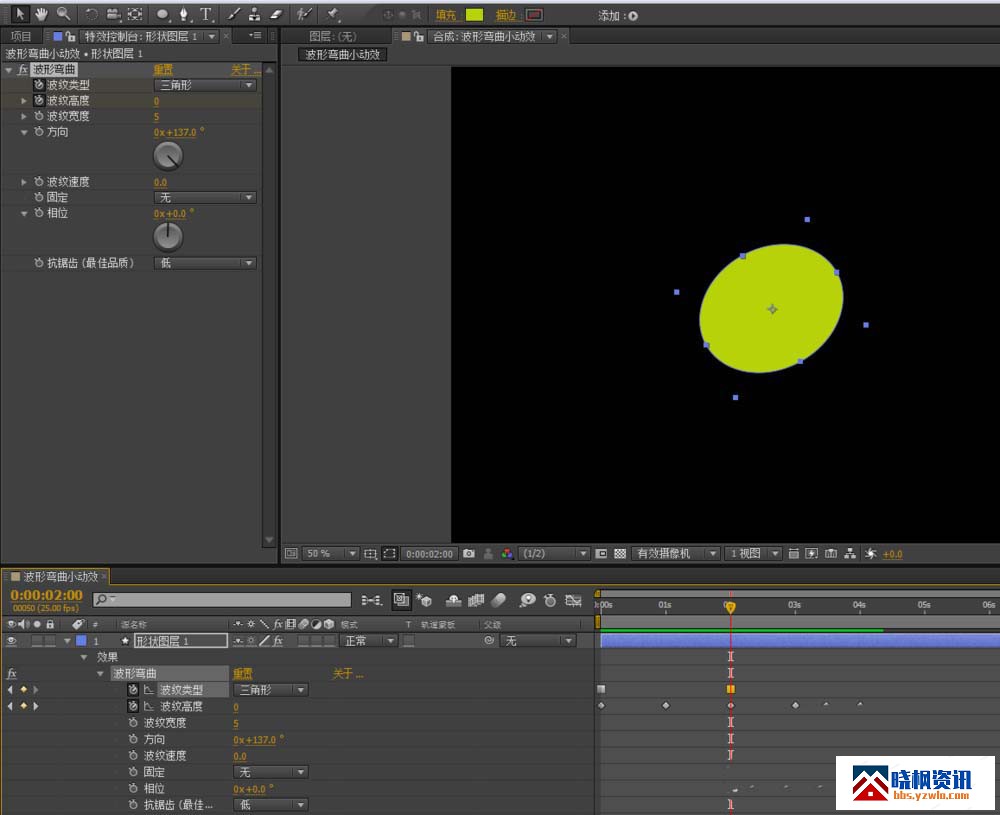Toggle 波纹高度 stopwatch in effect controls
Viewport: 1000px width, 815px height.
[x=39, y=100]
